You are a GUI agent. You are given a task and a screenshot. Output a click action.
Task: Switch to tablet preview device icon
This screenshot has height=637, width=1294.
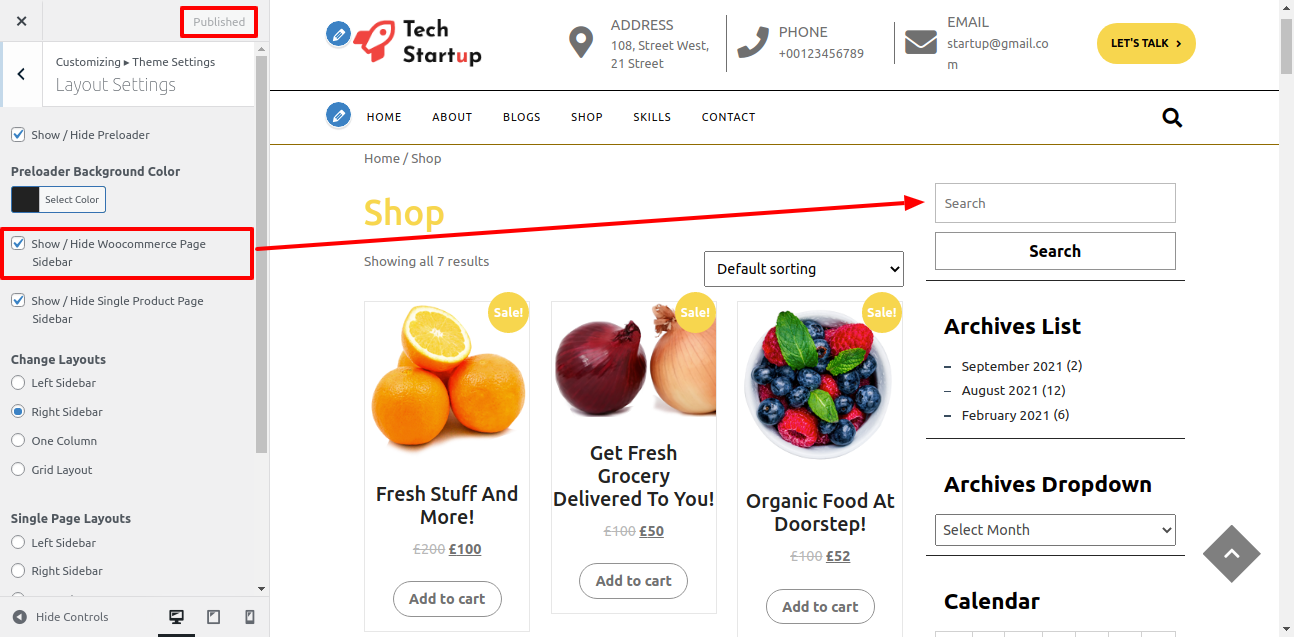coord(213,617)
